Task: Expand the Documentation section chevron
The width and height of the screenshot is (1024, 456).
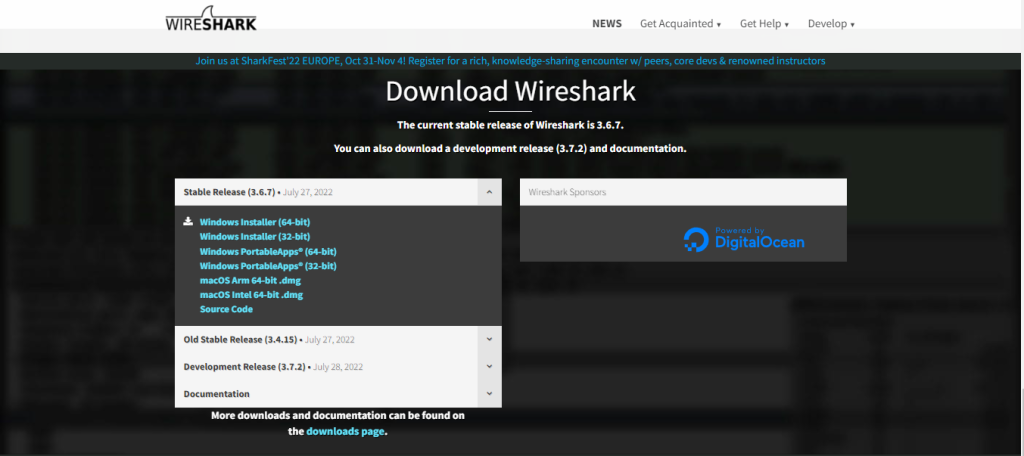Action: click(489, 394)
